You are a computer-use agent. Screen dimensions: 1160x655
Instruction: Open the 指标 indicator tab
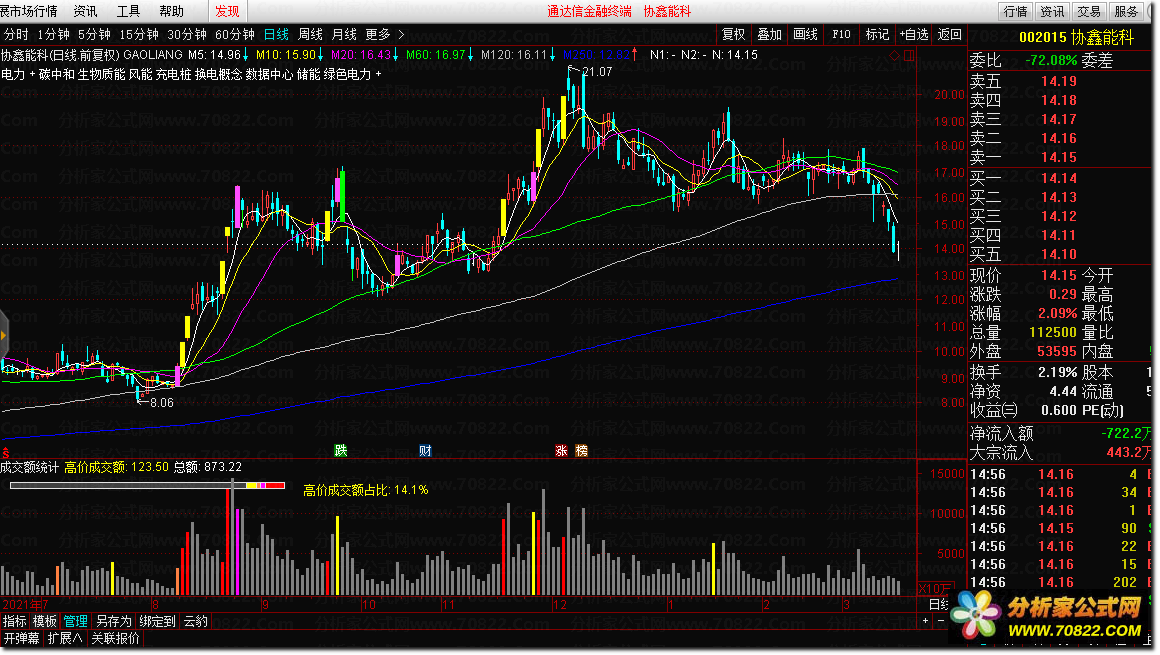(x=14, y=622)
